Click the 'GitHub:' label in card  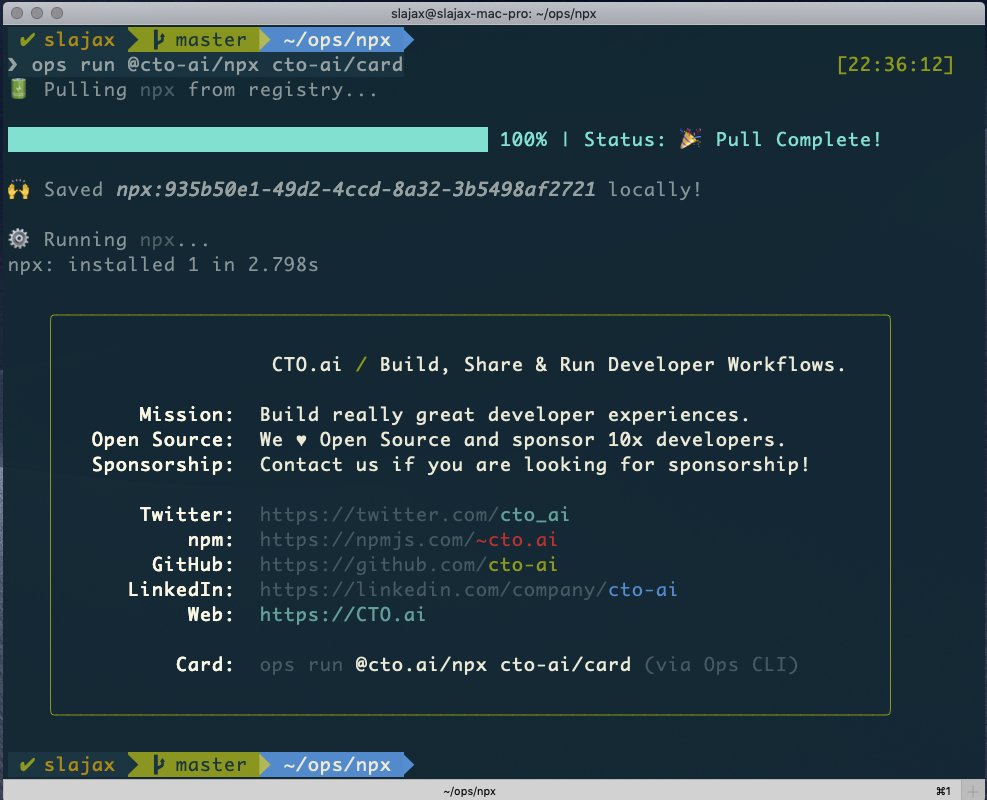click(x=193, y=565)
